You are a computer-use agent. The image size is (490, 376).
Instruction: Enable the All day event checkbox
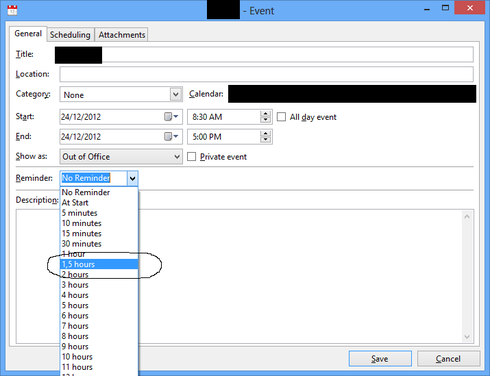click(281, 117)
